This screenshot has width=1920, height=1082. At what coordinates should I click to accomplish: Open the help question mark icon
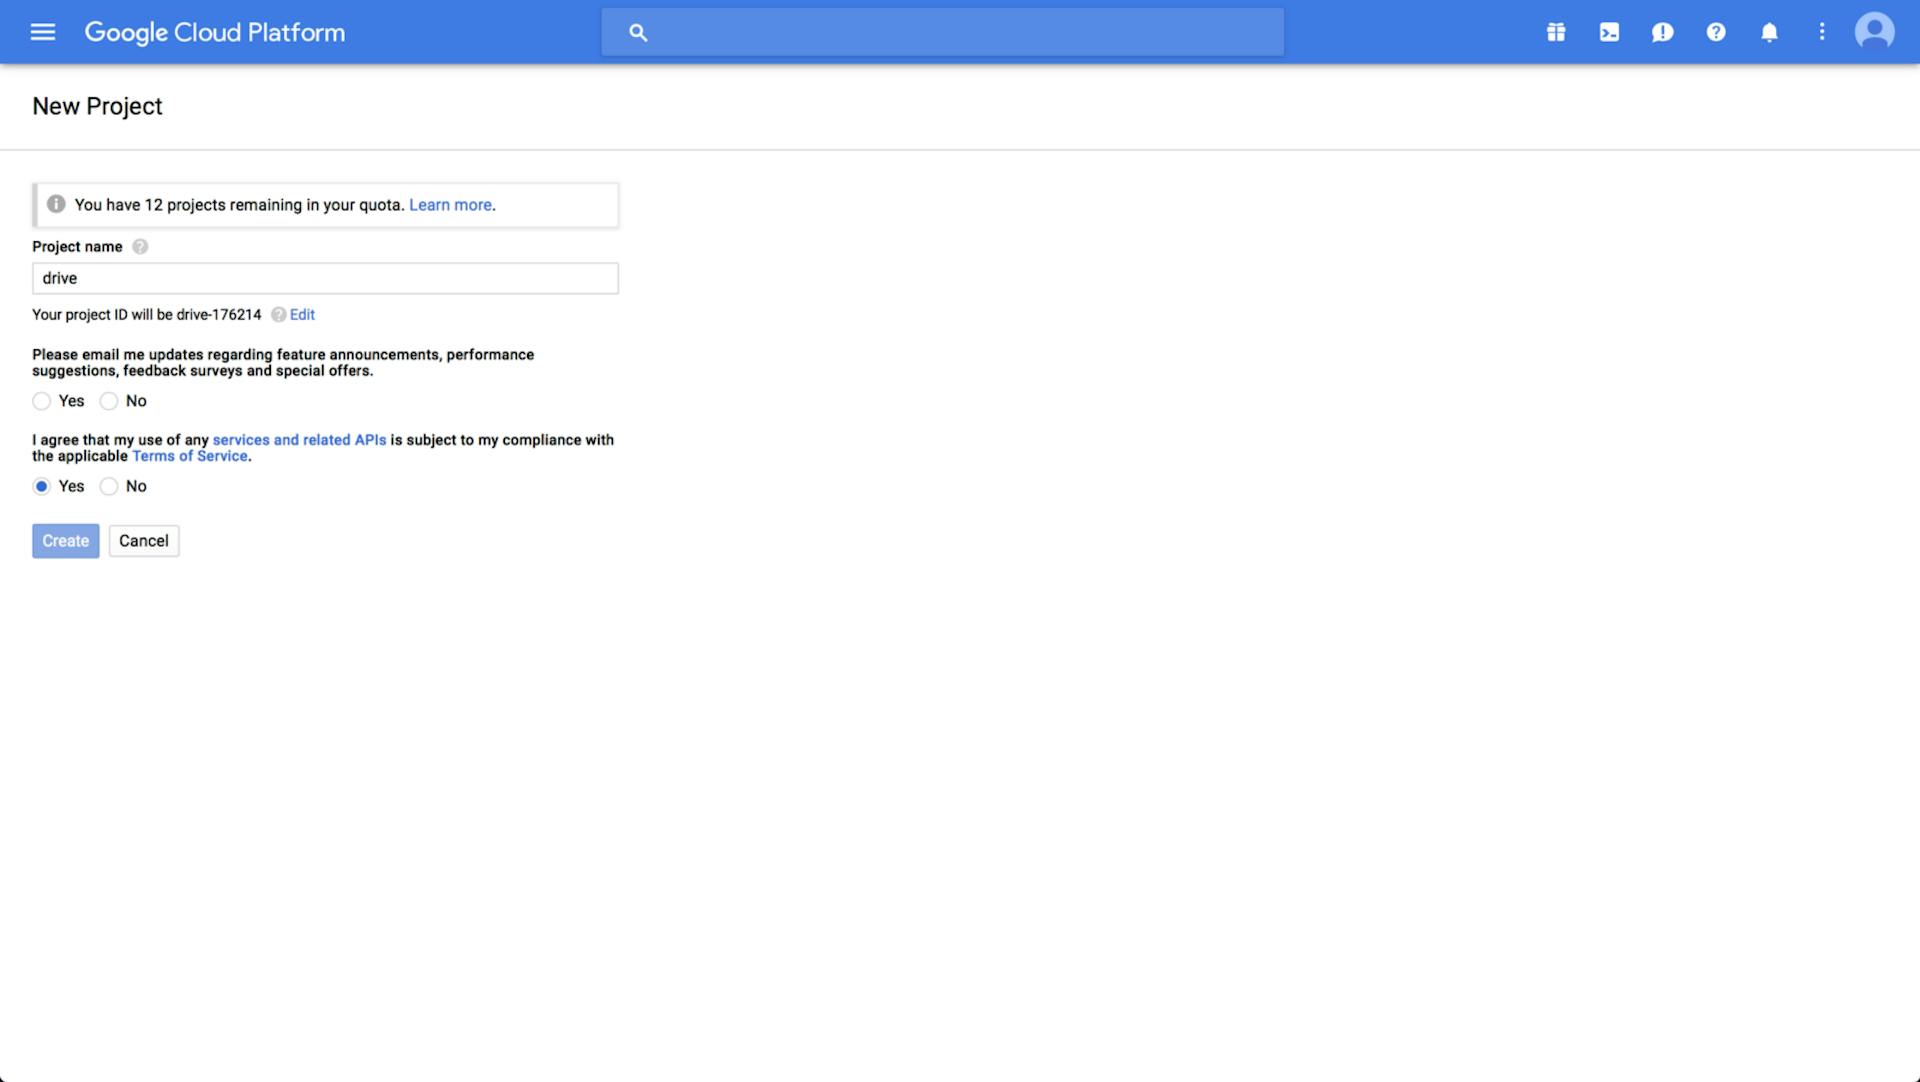point(1716,31)
